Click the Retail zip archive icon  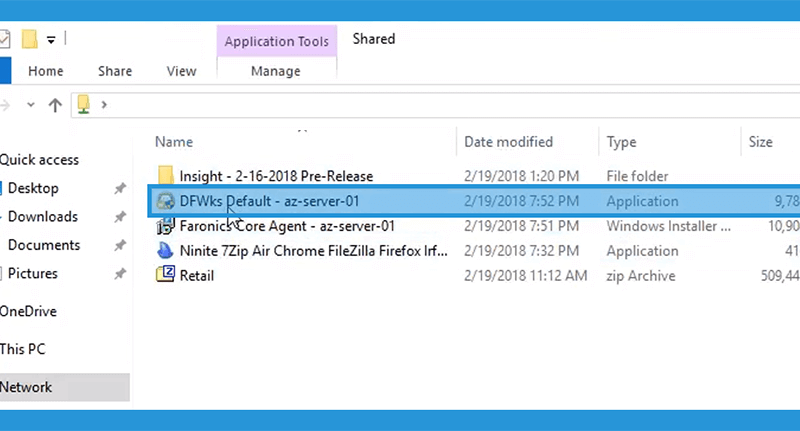click(x=165, y=275)
